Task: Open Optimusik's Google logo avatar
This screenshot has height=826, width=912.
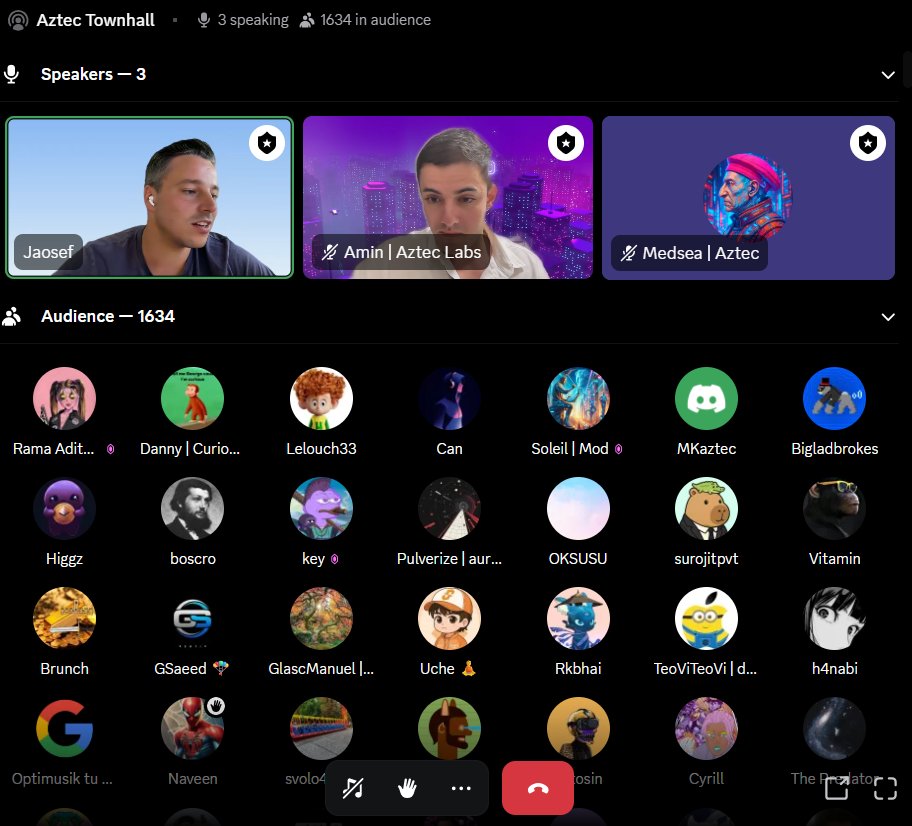Action: point(65,728)
